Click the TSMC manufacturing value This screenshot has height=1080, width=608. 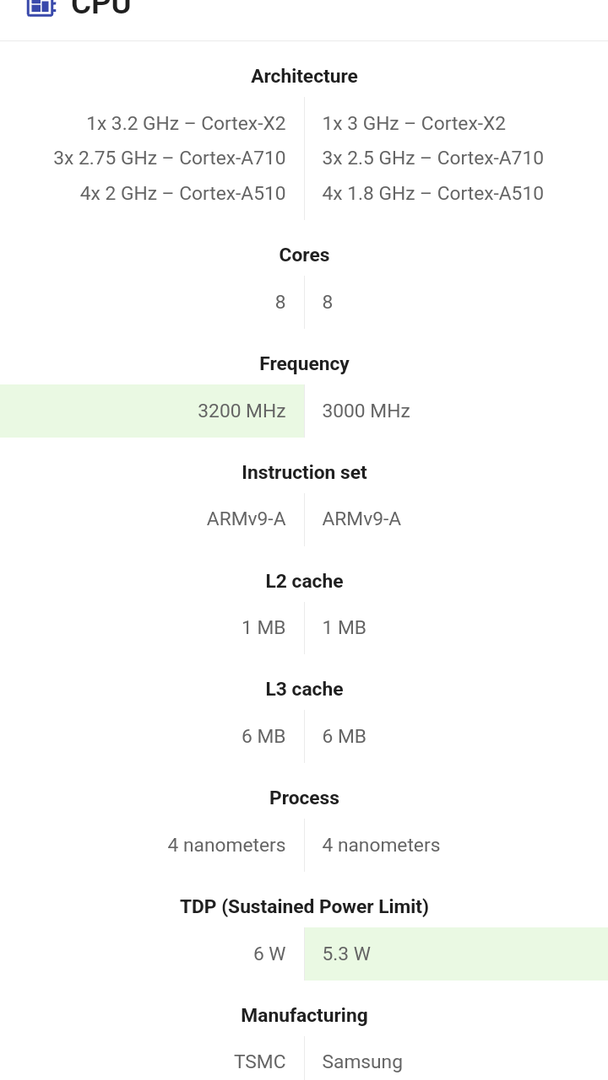pos(260,1062)
